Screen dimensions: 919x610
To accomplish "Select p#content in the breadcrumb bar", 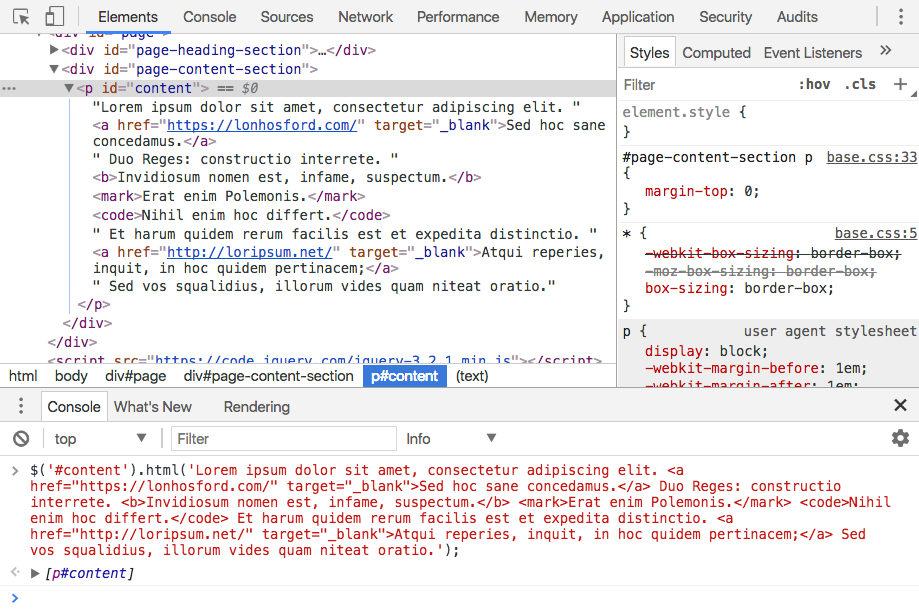I will click(404, 376).
